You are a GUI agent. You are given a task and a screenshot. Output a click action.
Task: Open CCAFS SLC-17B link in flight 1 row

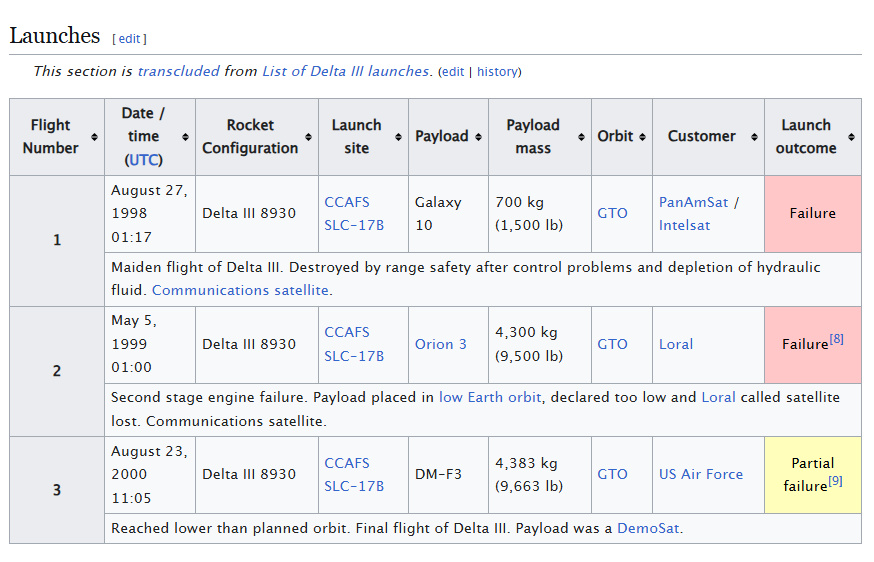click(354, 214)
